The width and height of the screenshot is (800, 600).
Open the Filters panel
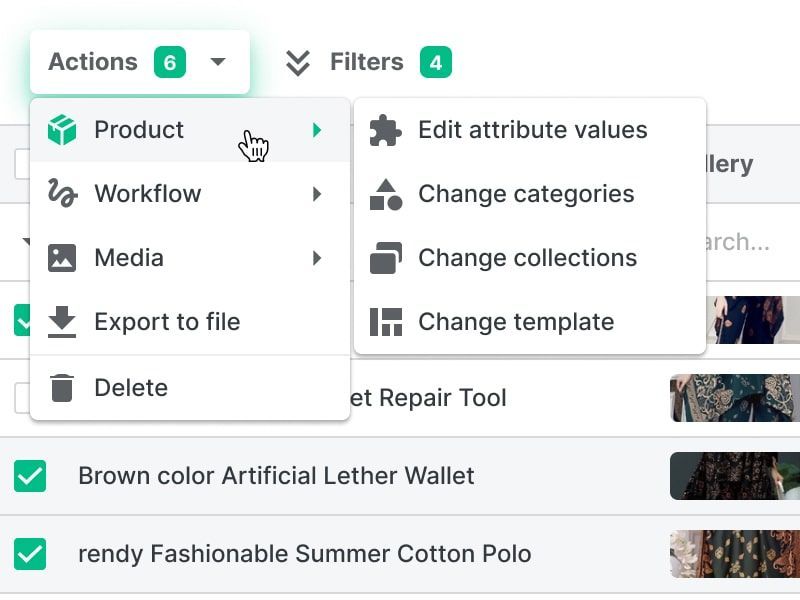click(x=366, y=62)
